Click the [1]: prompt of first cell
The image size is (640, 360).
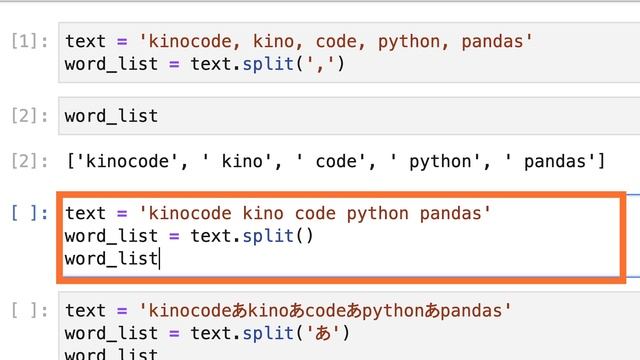29,41
